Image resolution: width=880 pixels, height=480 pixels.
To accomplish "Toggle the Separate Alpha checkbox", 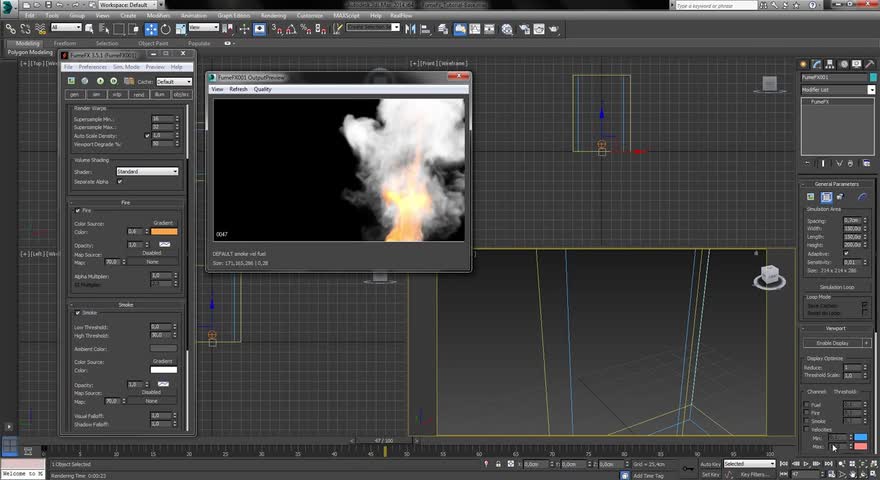I will pyautogui.click(x=120, y=181).
